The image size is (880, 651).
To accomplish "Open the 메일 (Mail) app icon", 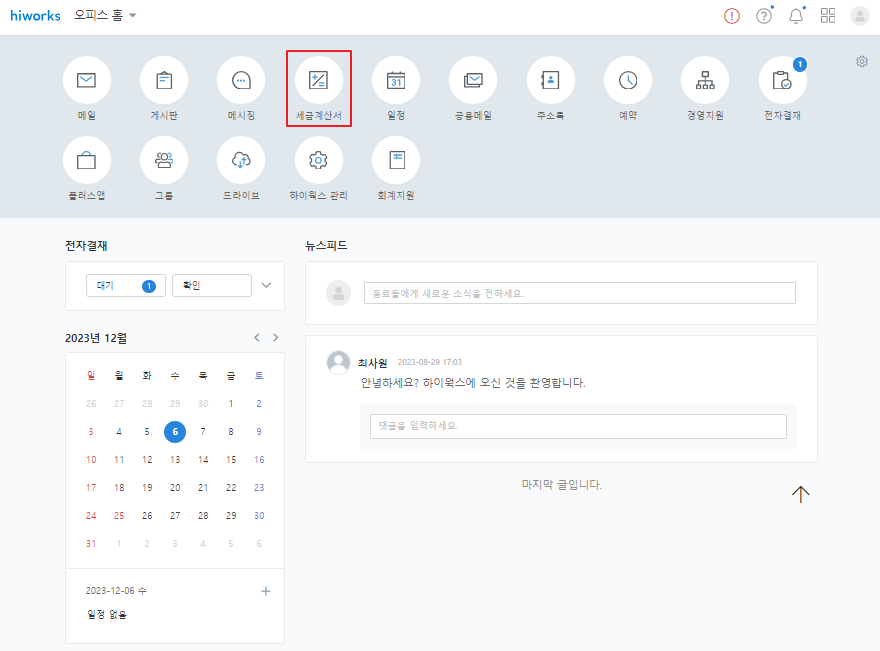I will [87, 81].
